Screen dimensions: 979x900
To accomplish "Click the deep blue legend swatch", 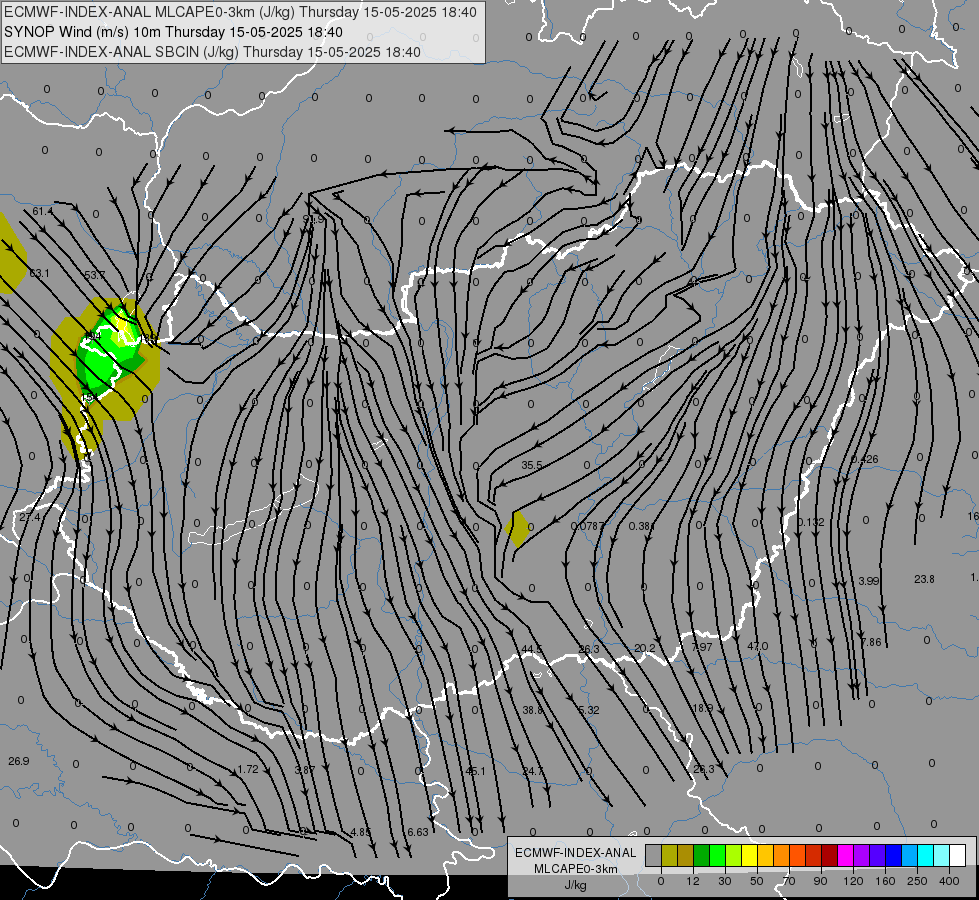I will (x=894, y=855).
